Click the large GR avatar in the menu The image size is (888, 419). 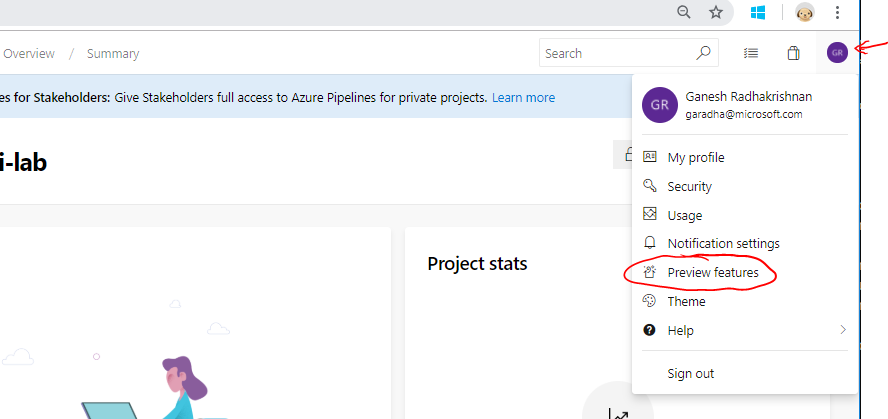pyautogui.click(x=660, y=105)
